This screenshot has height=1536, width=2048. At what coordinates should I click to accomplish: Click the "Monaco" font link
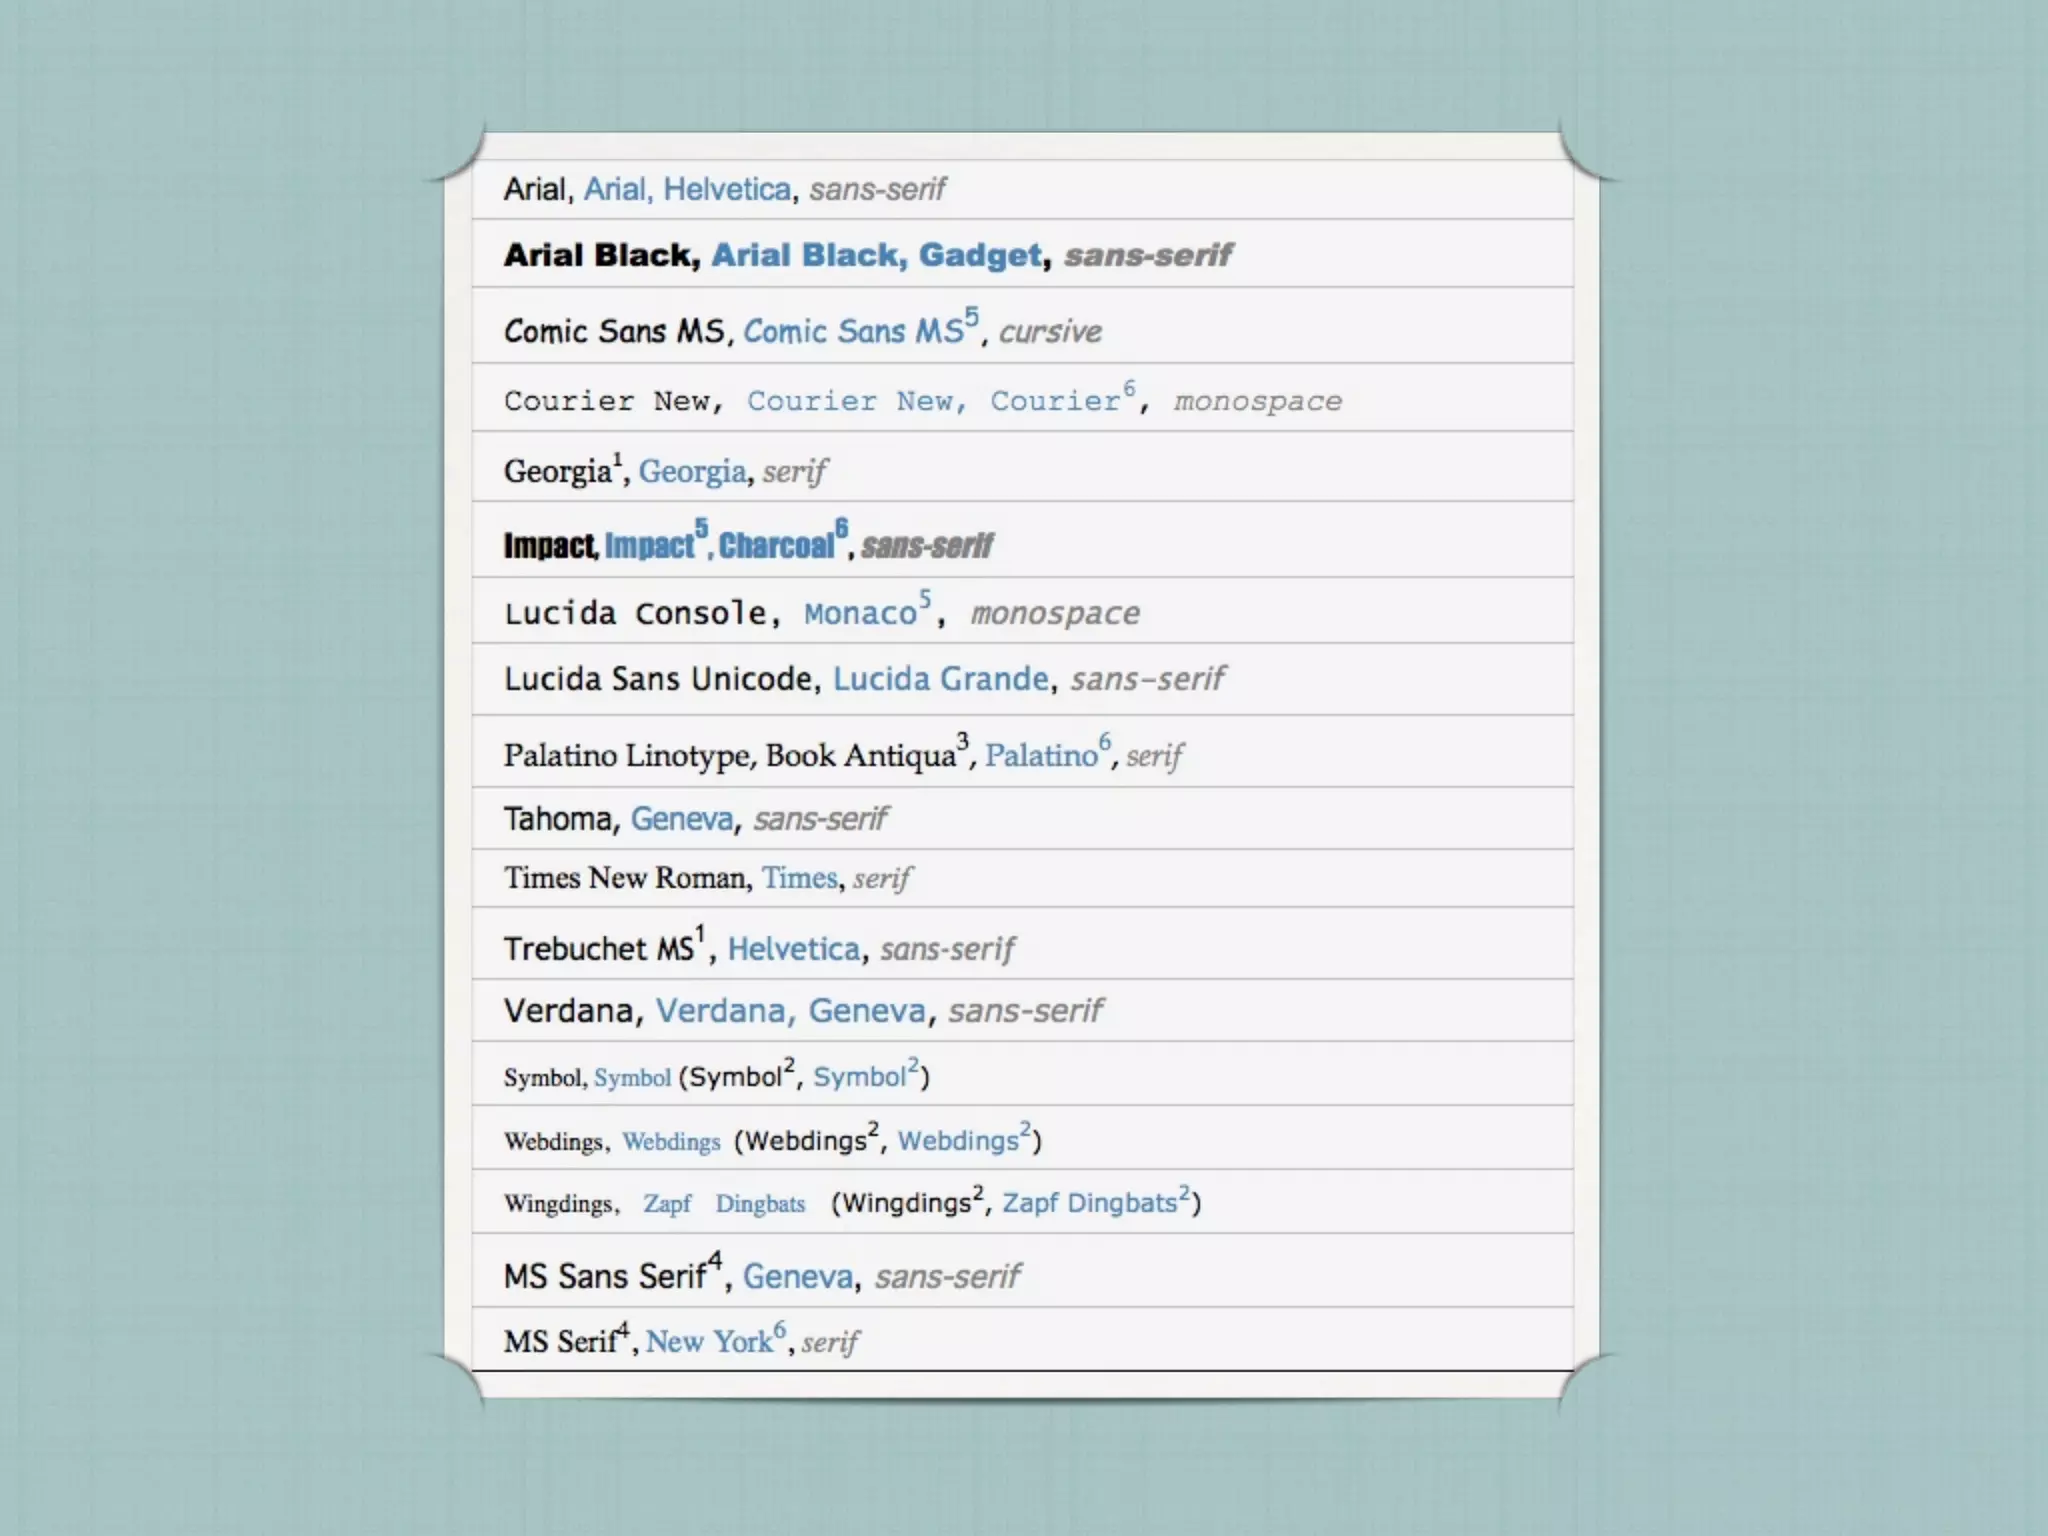[x=860, y=614]
